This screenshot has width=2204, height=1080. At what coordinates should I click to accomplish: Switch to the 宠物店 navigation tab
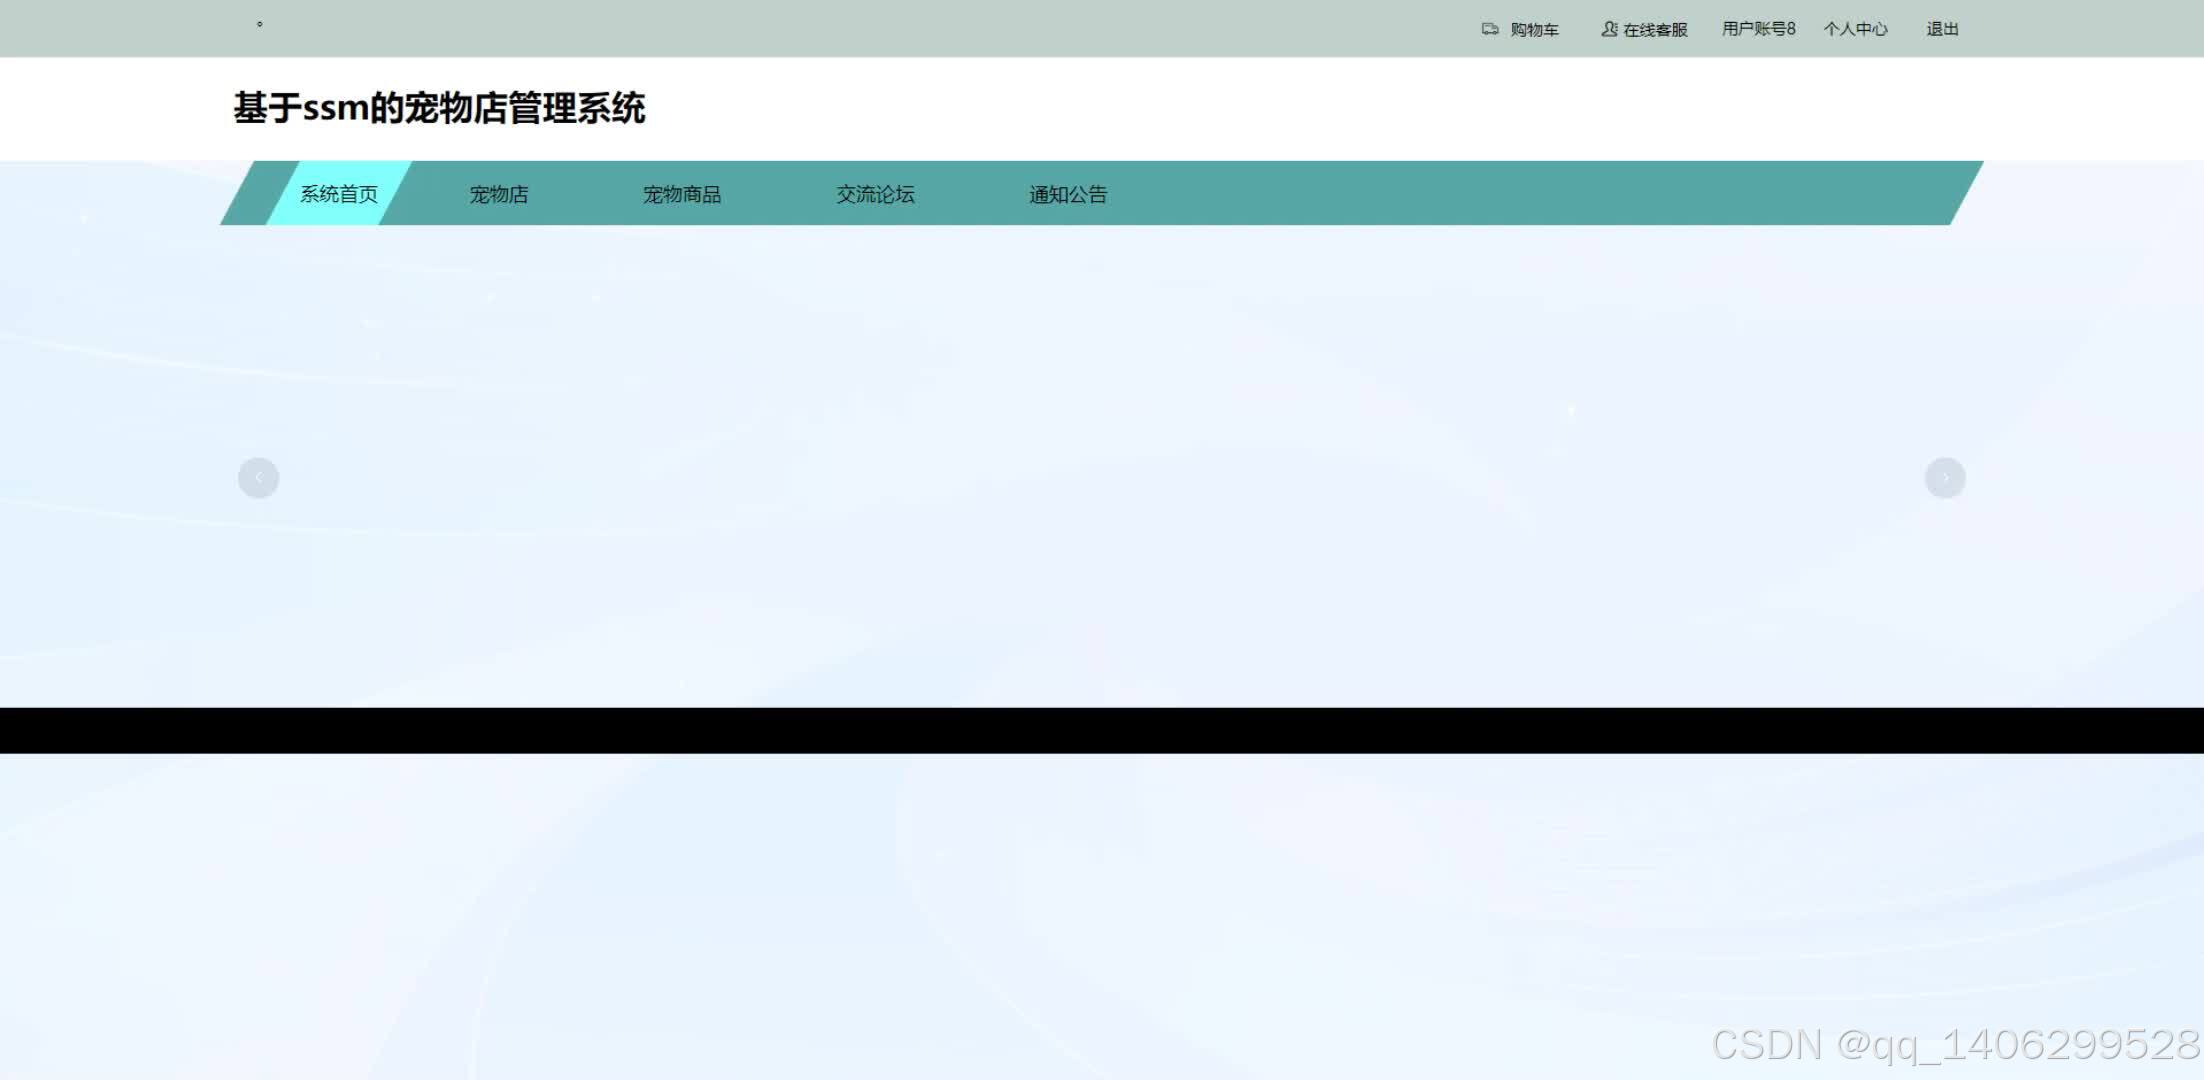(x=499, y=194)
